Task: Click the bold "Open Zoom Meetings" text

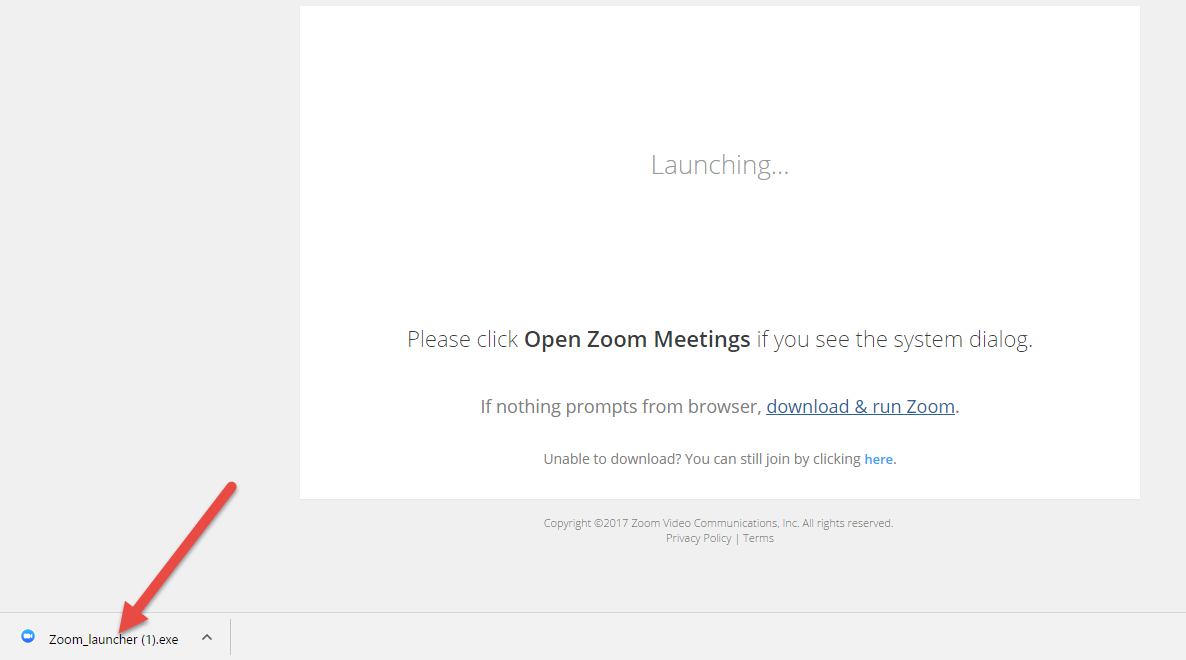Action: (637, 339)
